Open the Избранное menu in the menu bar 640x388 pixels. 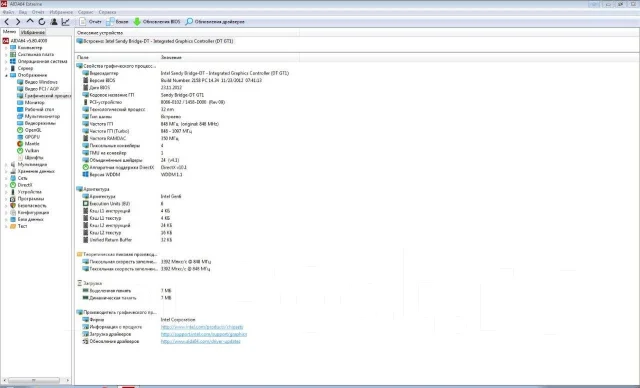coord(61,12)
